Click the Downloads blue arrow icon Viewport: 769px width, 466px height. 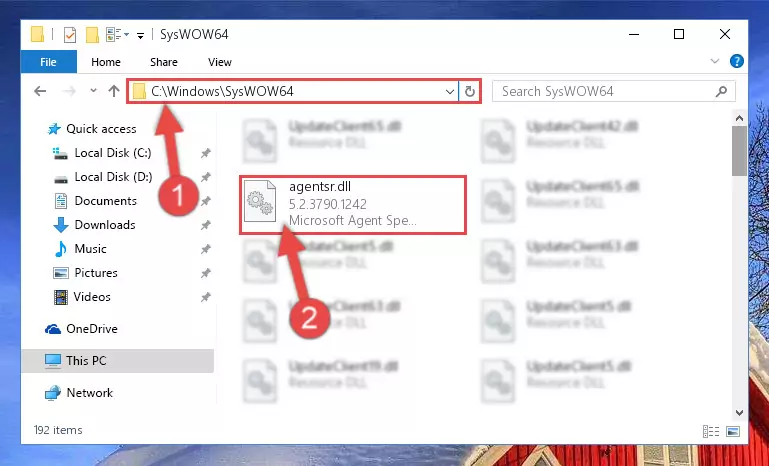[x=60, y=225]
